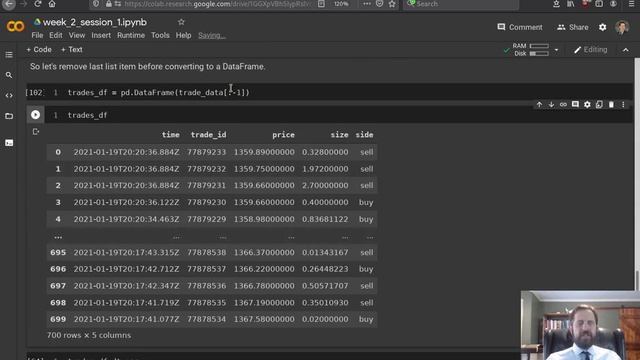This screenshot has width=640, height=360.
Task: Delete the cell with trash icon
Action: [611, 105]
